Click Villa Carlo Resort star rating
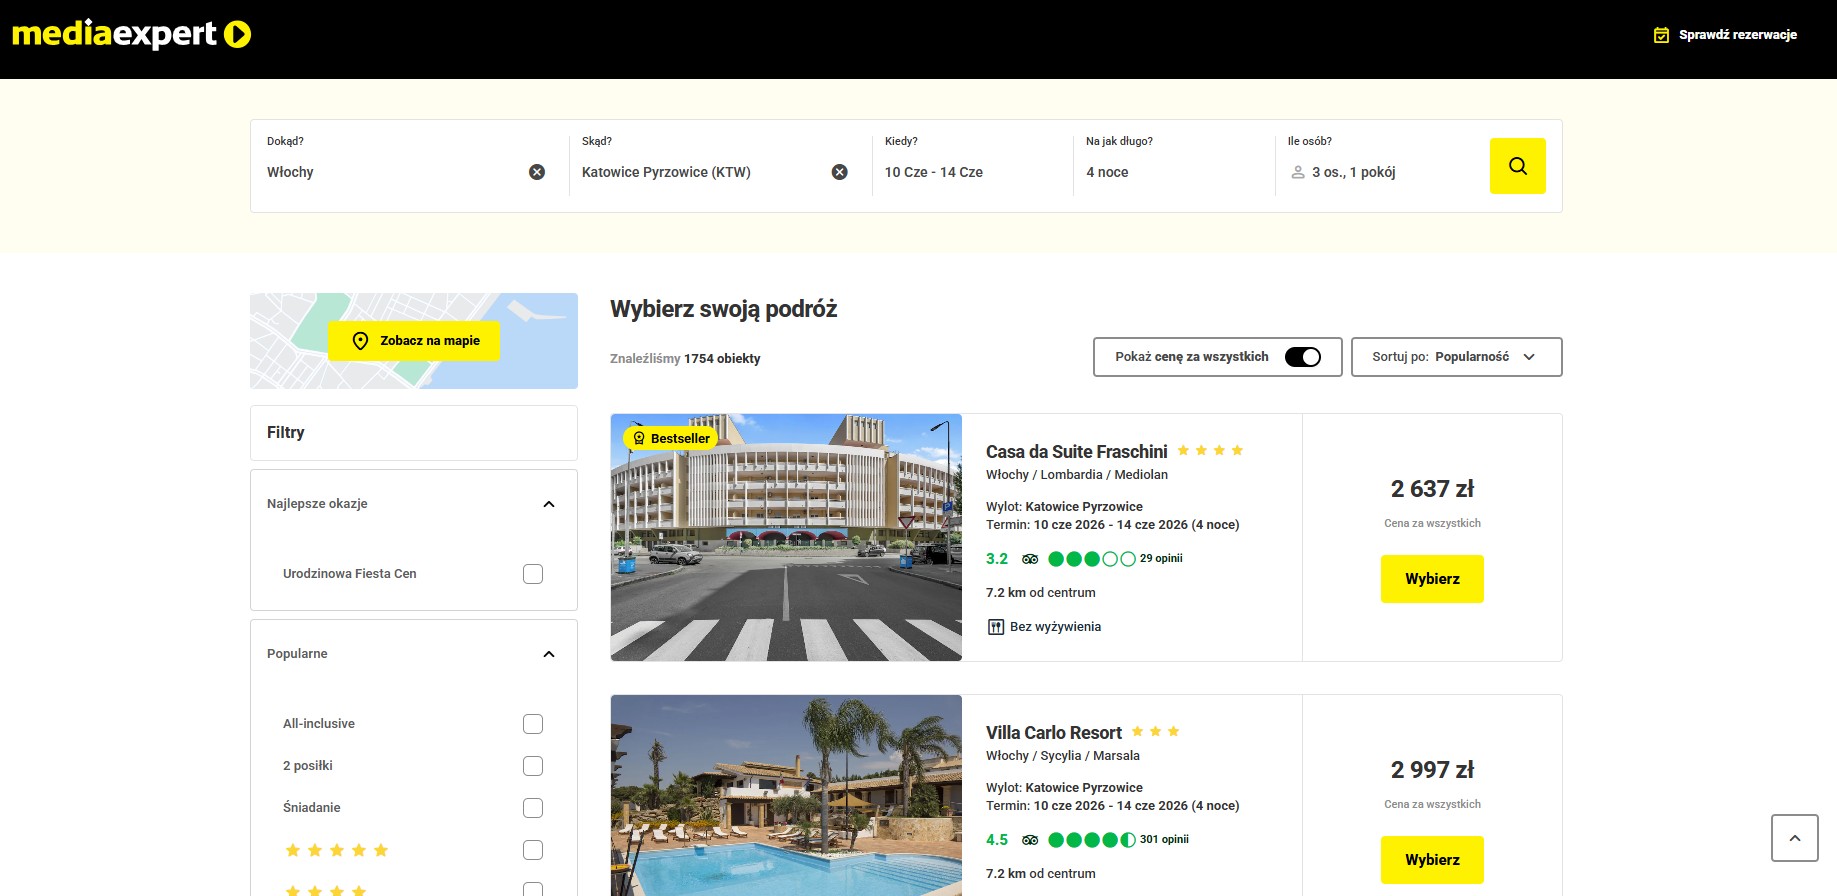Image resolution: width=1837 pixels, height=896 pixels. [1155, 732]
